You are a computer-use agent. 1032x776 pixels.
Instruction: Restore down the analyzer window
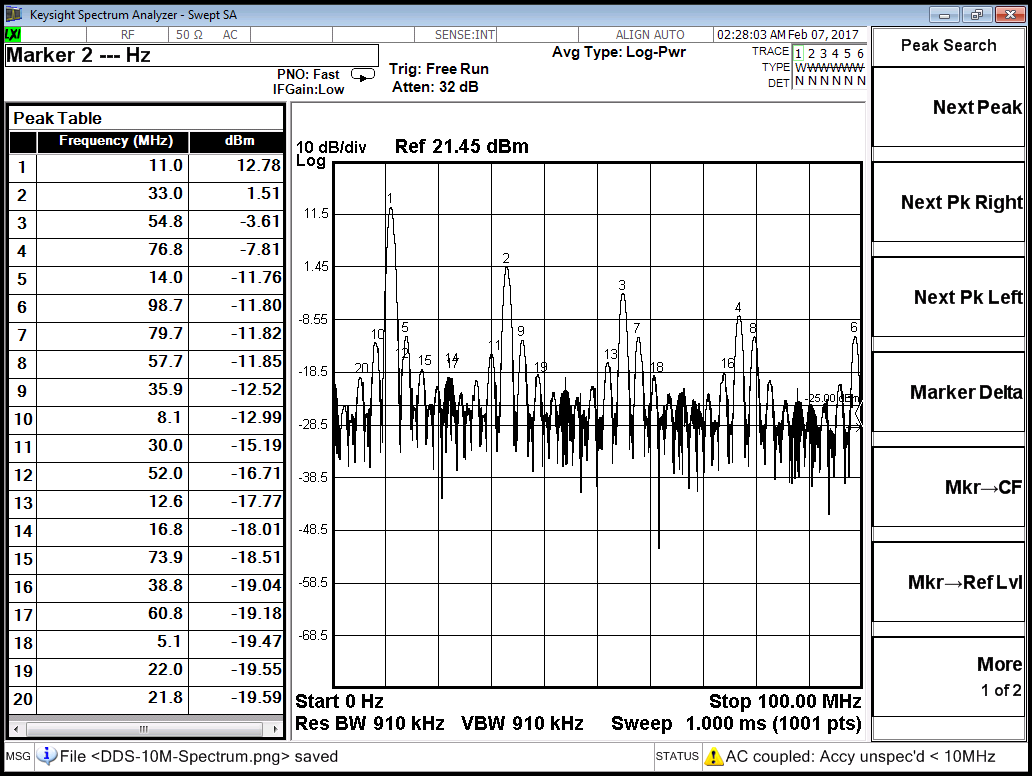click(x=976, y=14)
